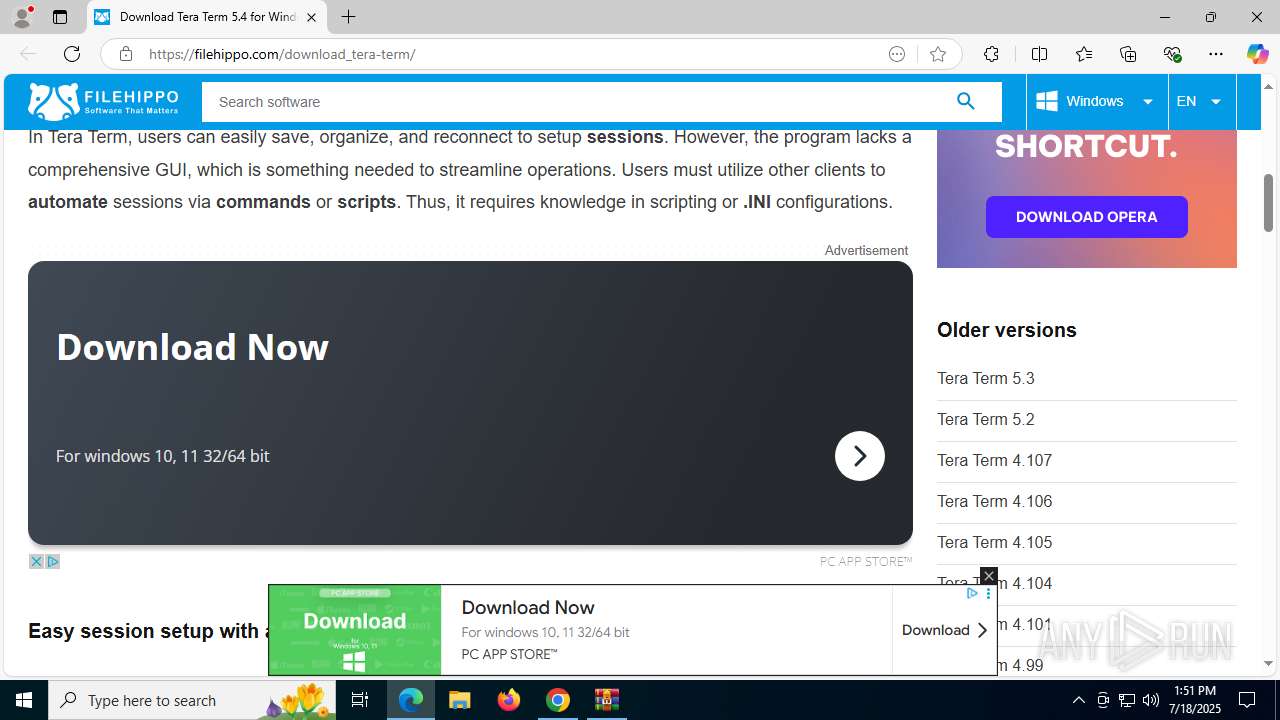1280x720 pixels.
Task: View site information lock icon
Action: point(125,54)
